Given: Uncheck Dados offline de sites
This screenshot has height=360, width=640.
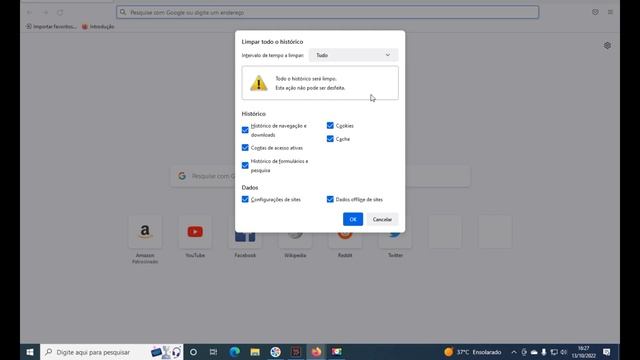Looking at the screenshot, I should click(x=330, y=199).
